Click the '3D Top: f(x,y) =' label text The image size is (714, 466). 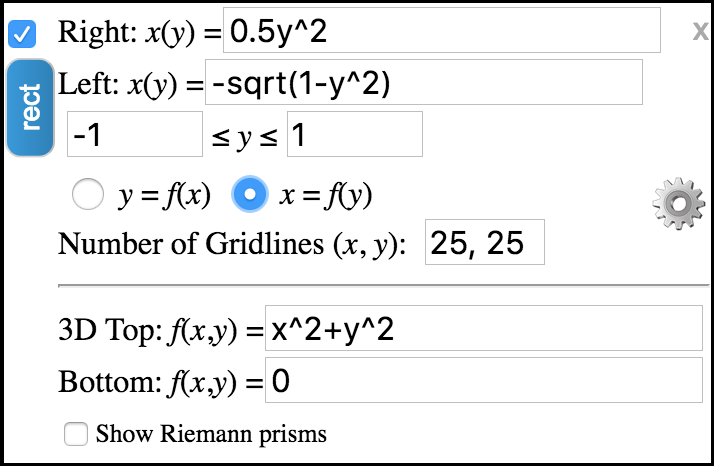click(x=161, y=330)
